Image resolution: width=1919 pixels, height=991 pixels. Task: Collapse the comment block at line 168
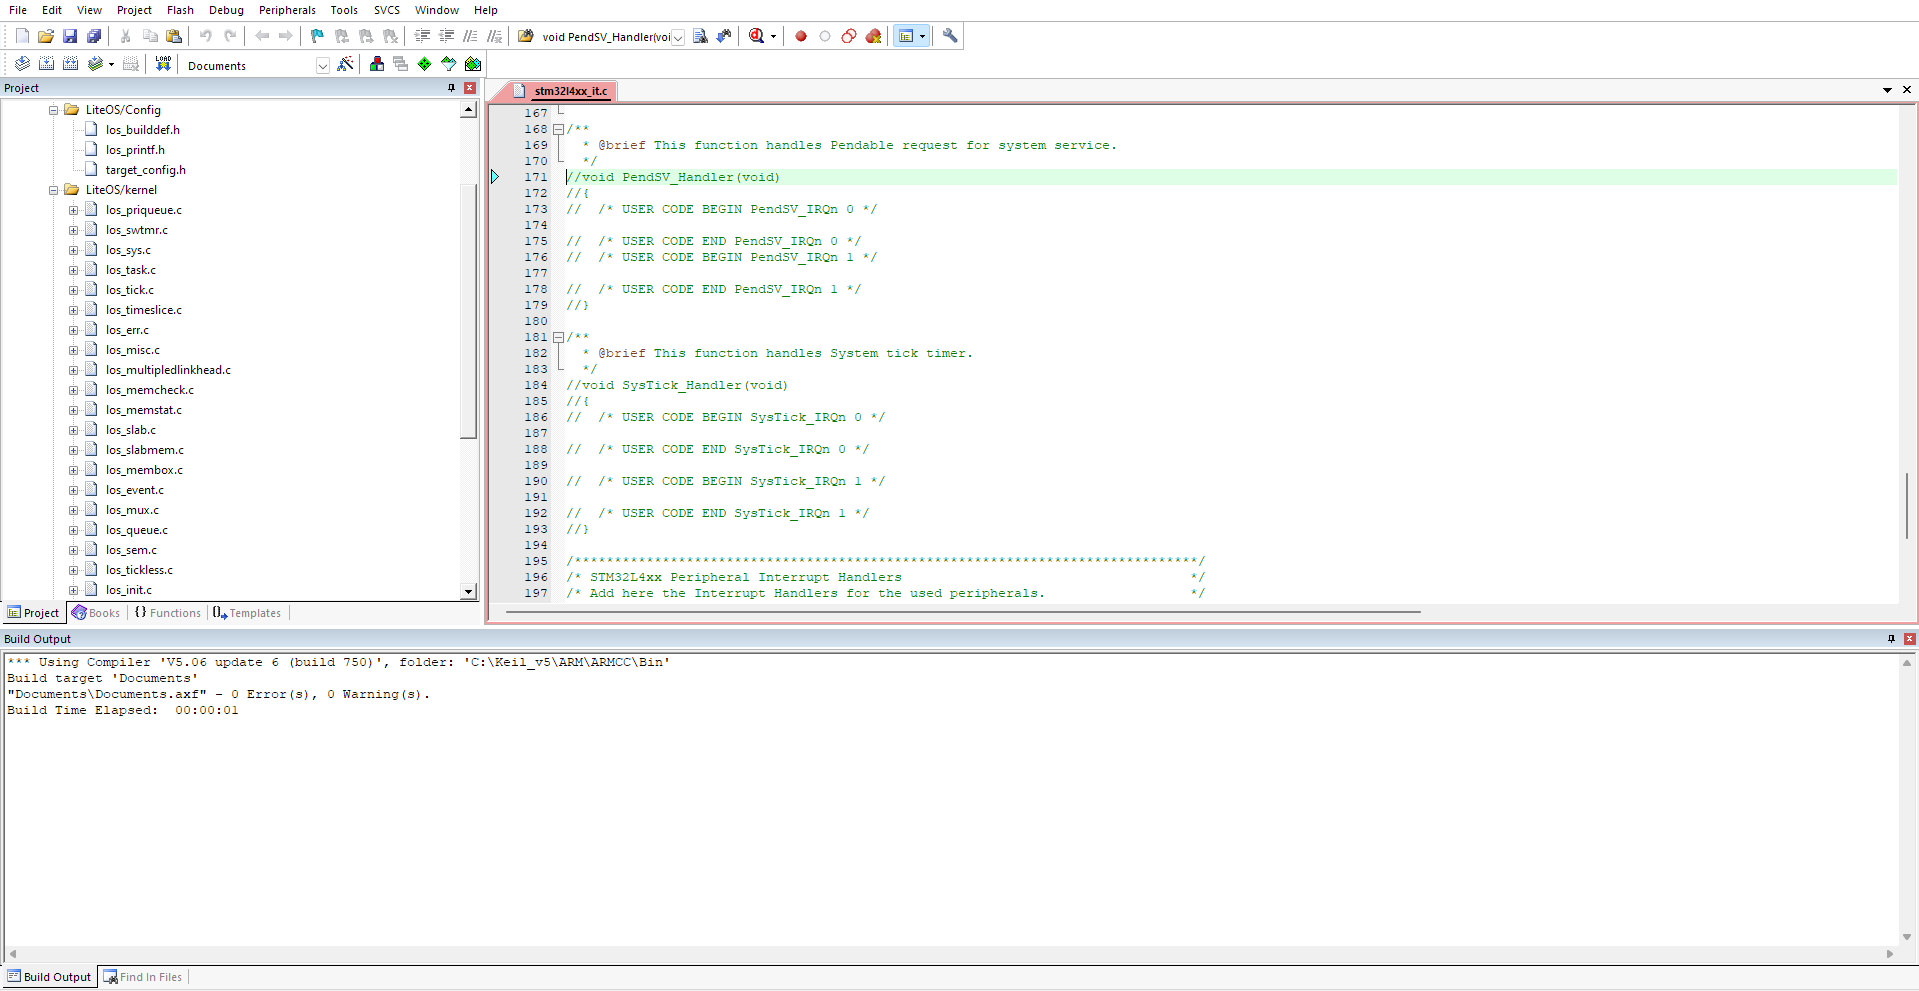[558, 129]
